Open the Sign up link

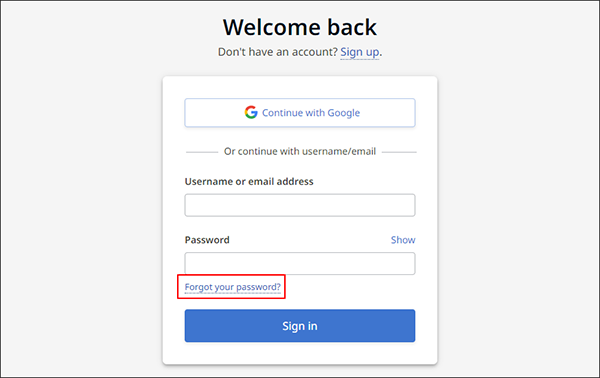[360, 52]
